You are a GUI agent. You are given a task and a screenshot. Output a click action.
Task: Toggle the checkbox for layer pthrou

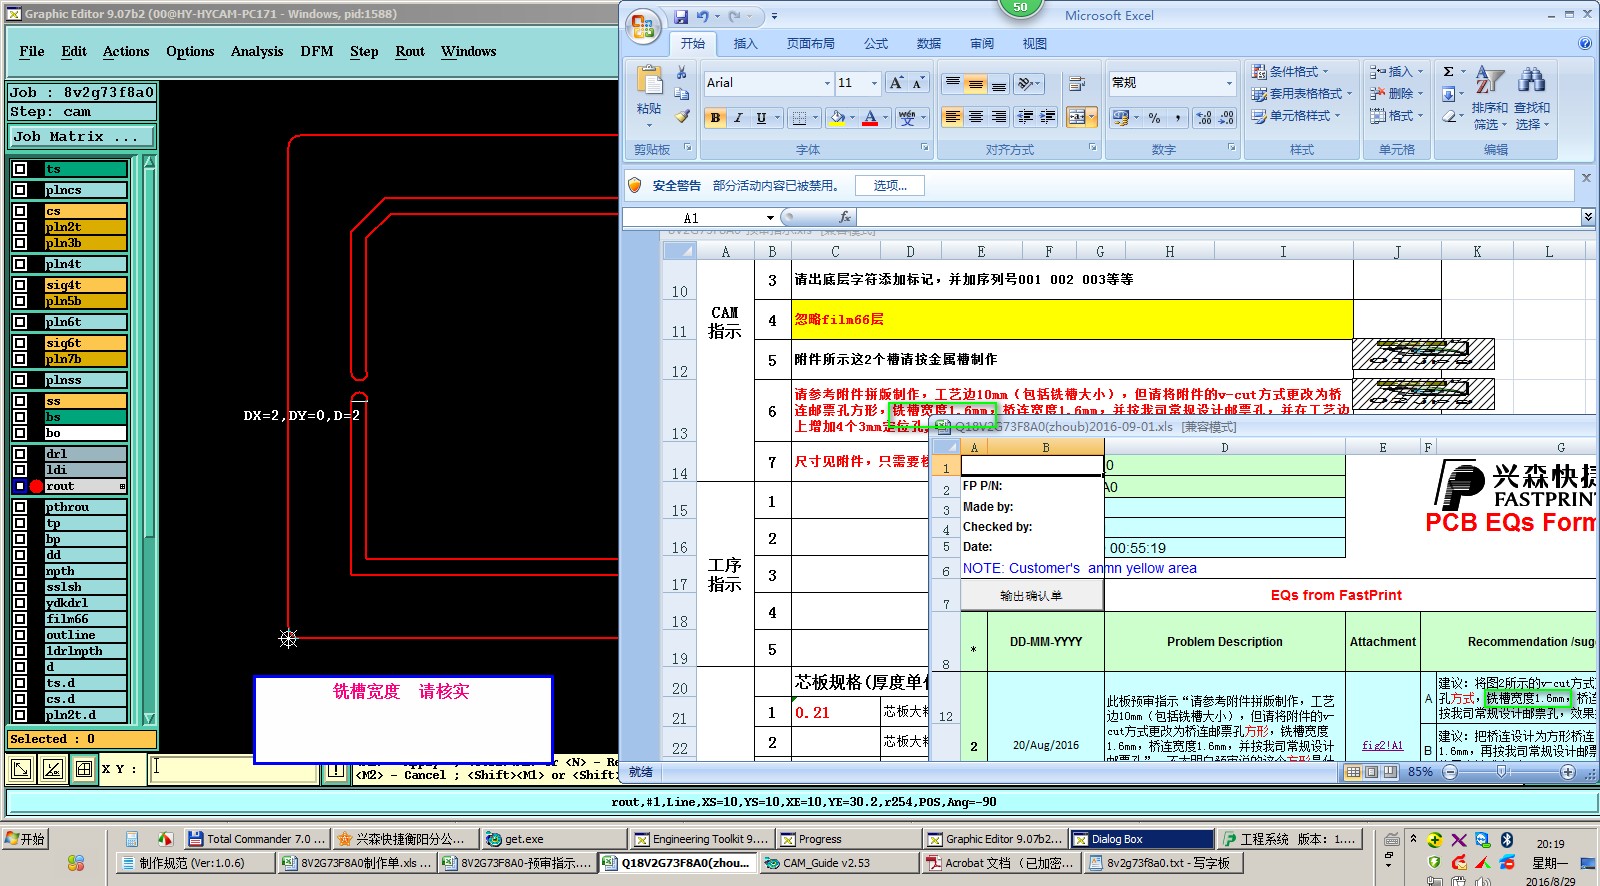click(x=20, y=507)
